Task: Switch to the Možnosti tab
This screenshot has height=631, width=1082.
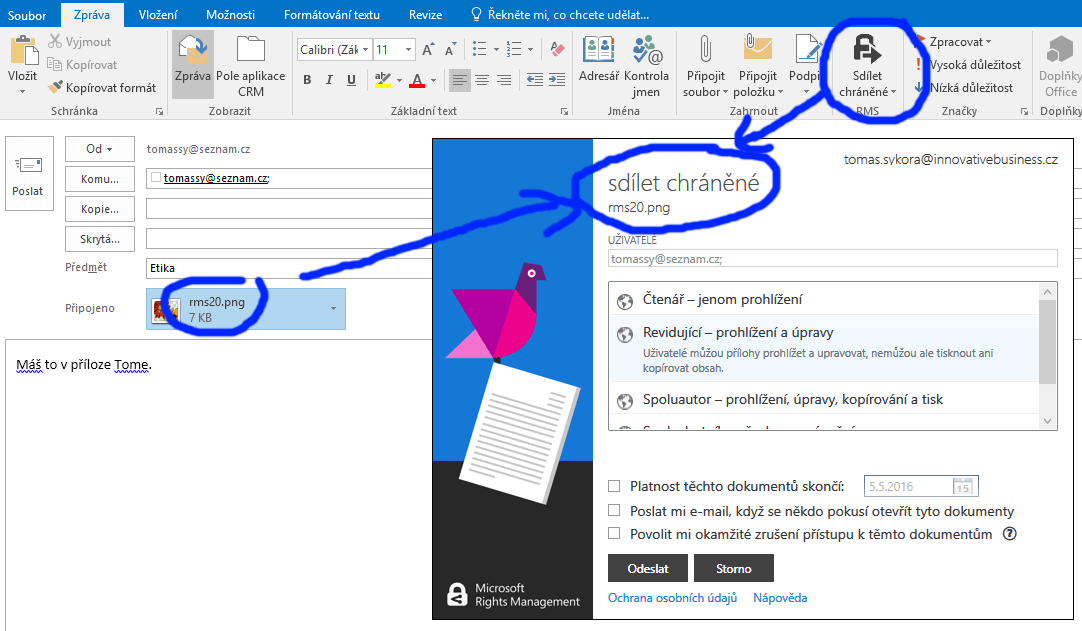Action: point(230,14)
